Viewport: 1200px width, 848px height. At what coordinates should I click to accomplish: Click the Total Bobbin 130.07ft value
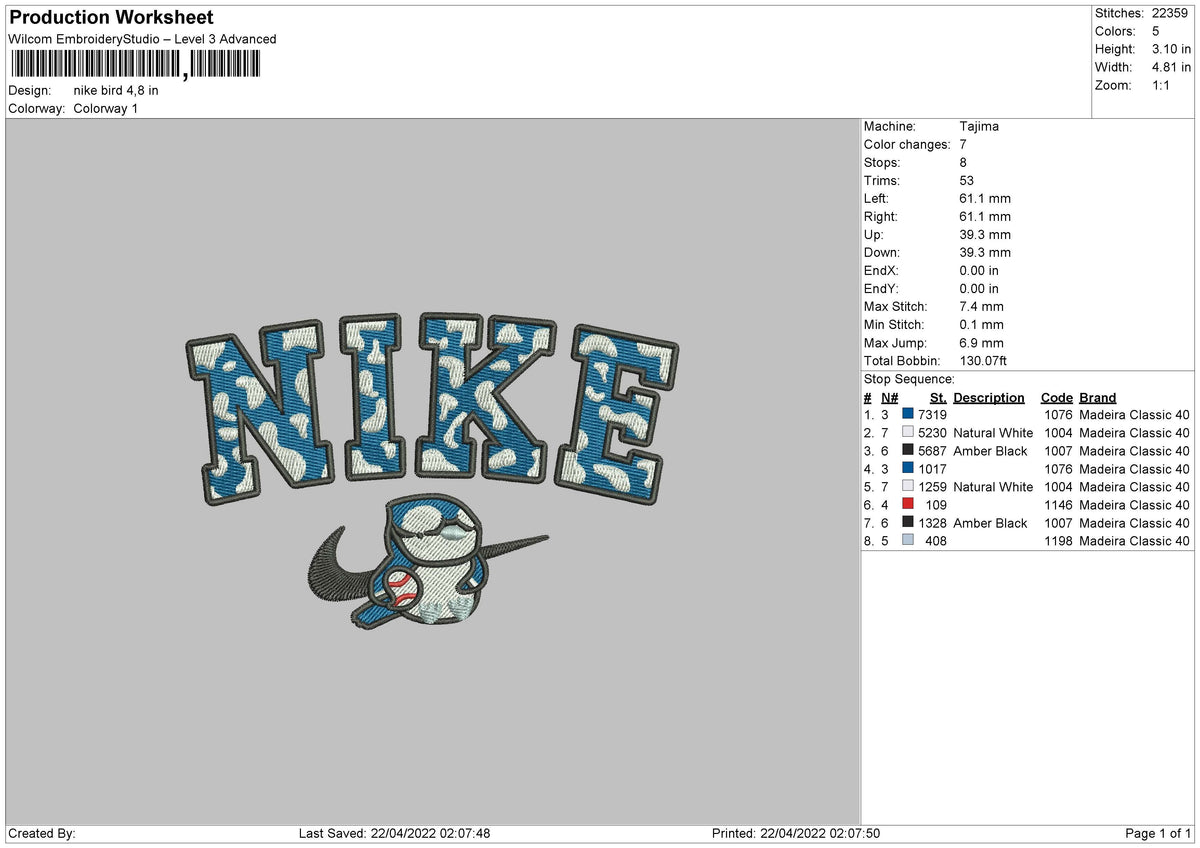[984, 360]
